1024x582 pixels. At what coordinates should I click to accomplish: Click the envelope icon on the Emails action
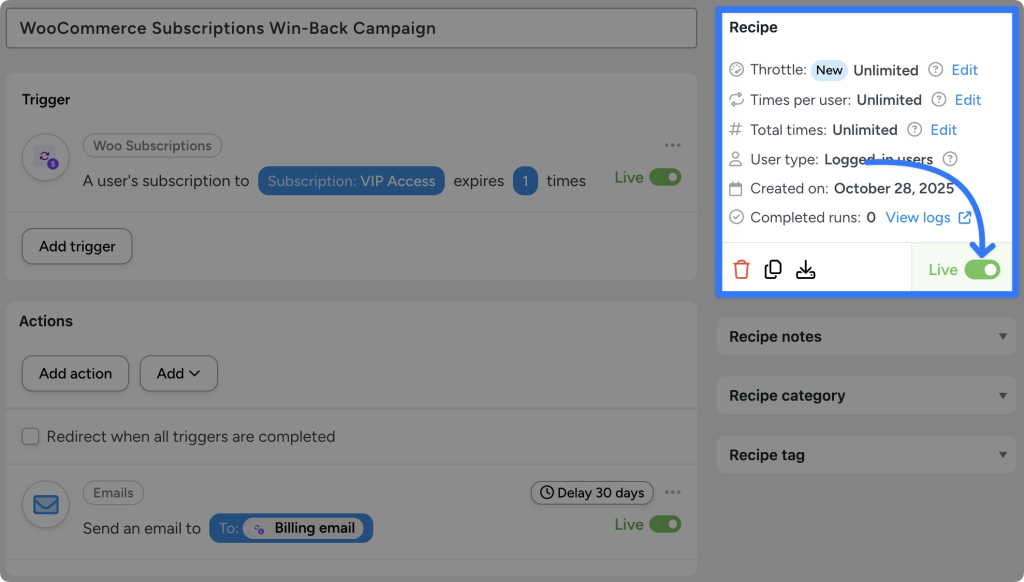(45, 505)
